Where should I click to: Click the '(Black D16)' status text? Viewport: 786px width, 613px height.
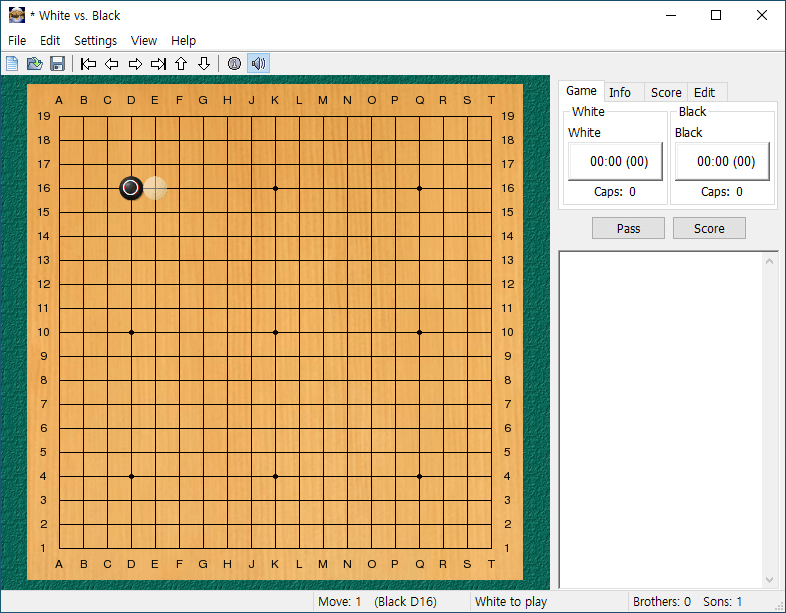405,601
